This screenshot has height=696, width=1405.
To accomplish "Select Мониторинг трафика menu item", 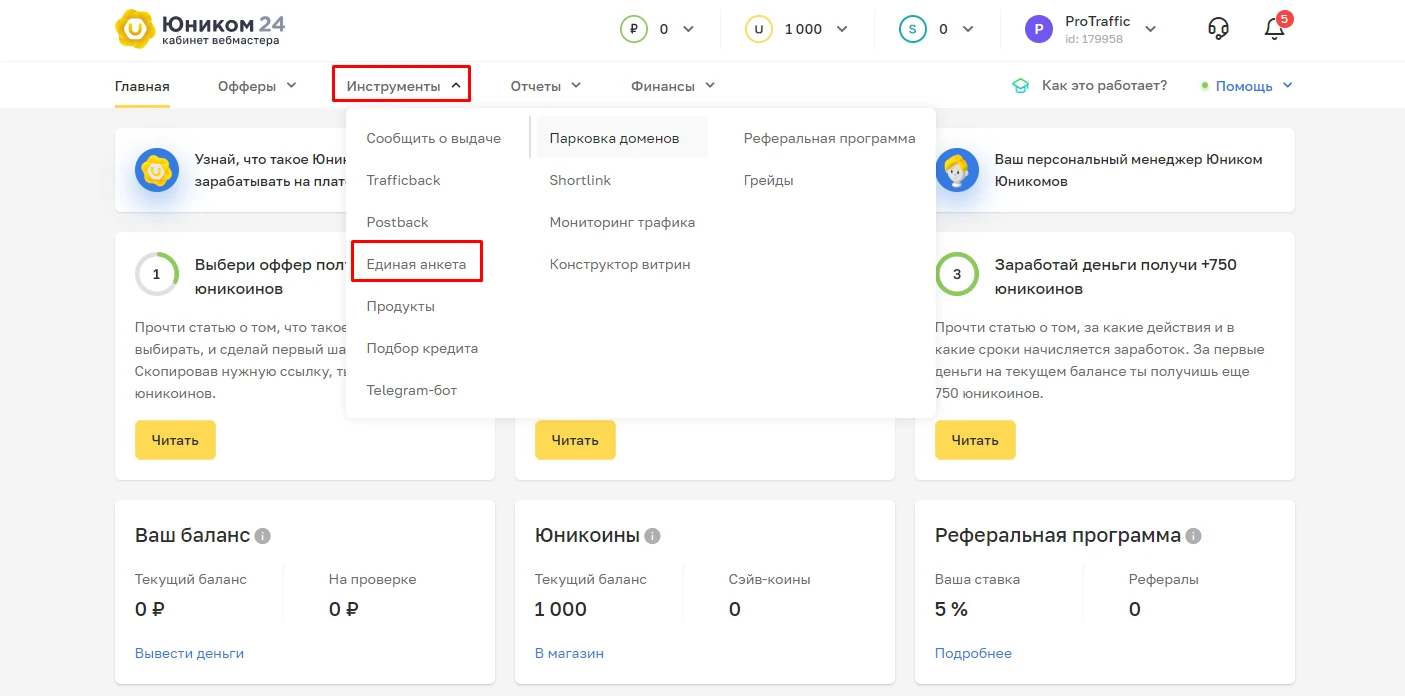I will coord(622,222).
